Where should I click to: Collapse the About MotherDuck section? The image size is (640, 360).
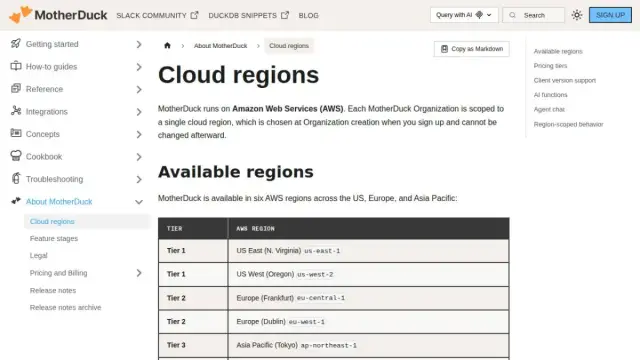139,202
